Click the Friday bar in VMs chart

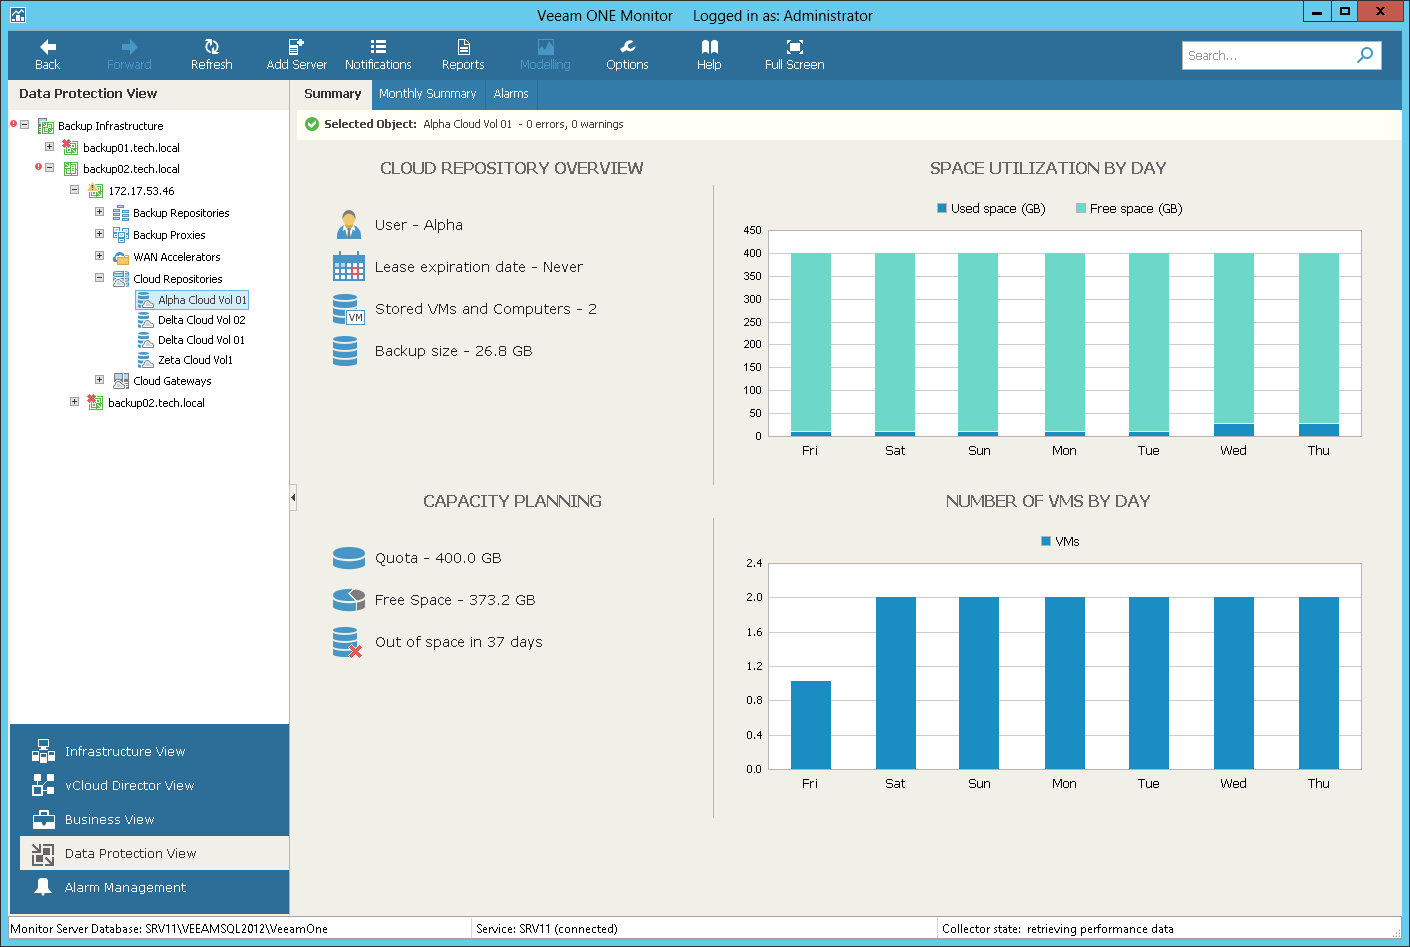(810, 725)
